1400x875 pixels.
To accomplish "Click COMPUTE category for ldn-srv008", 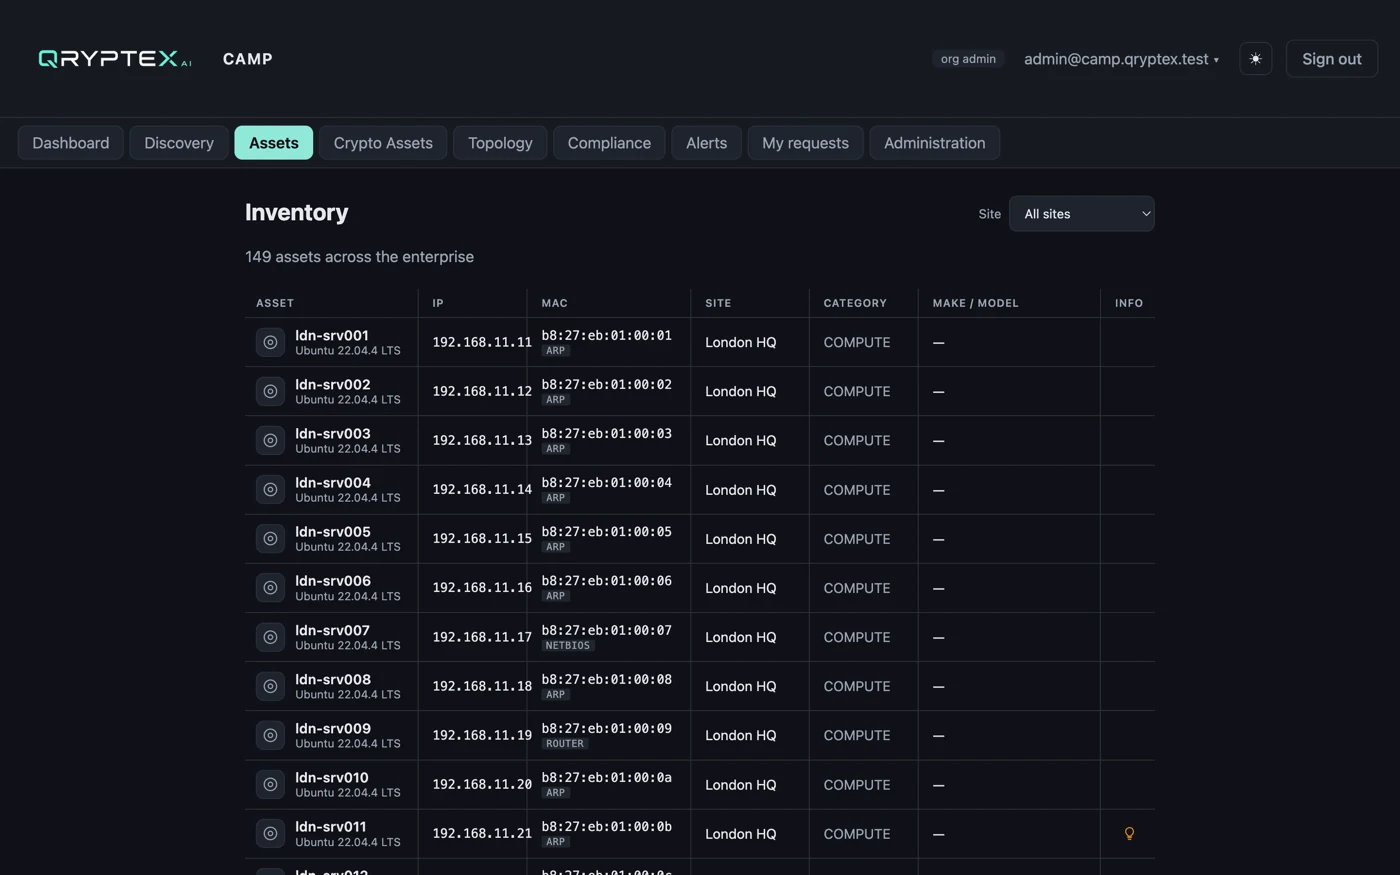I will tap(857, 686).
